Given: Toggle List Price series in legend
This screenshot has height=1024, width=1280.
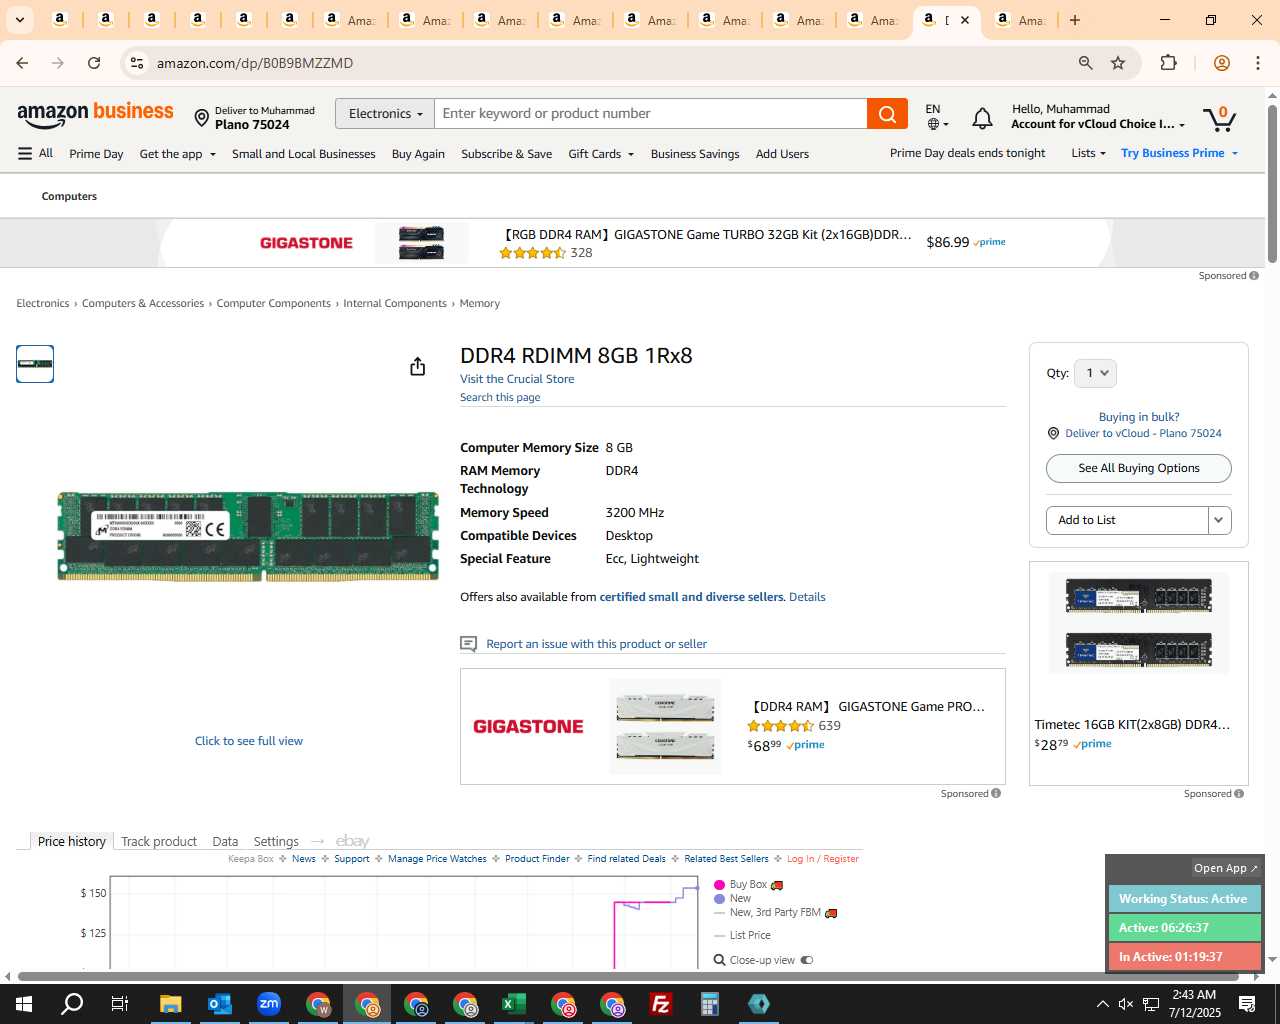Looking at the screenshot, I should tap(742, 935).
